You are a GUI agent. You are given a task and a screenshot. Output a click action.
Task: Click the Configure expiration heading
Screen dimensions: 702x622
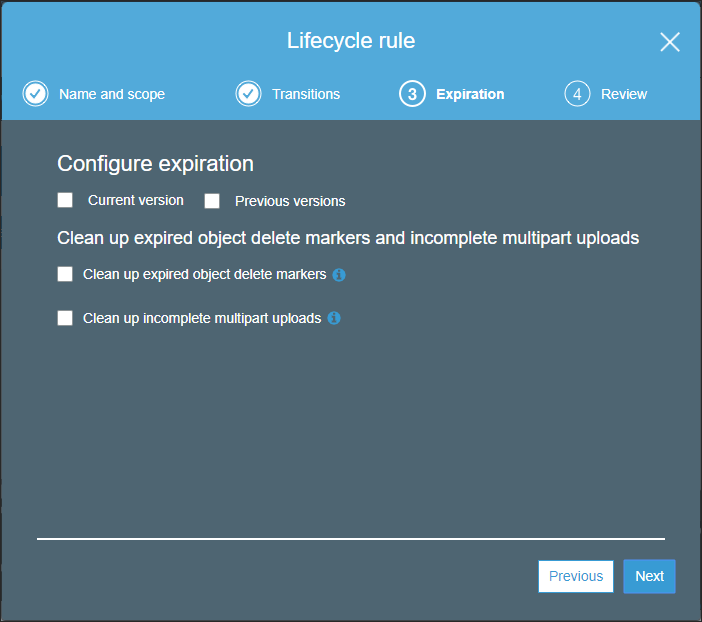tap(155, 164)
